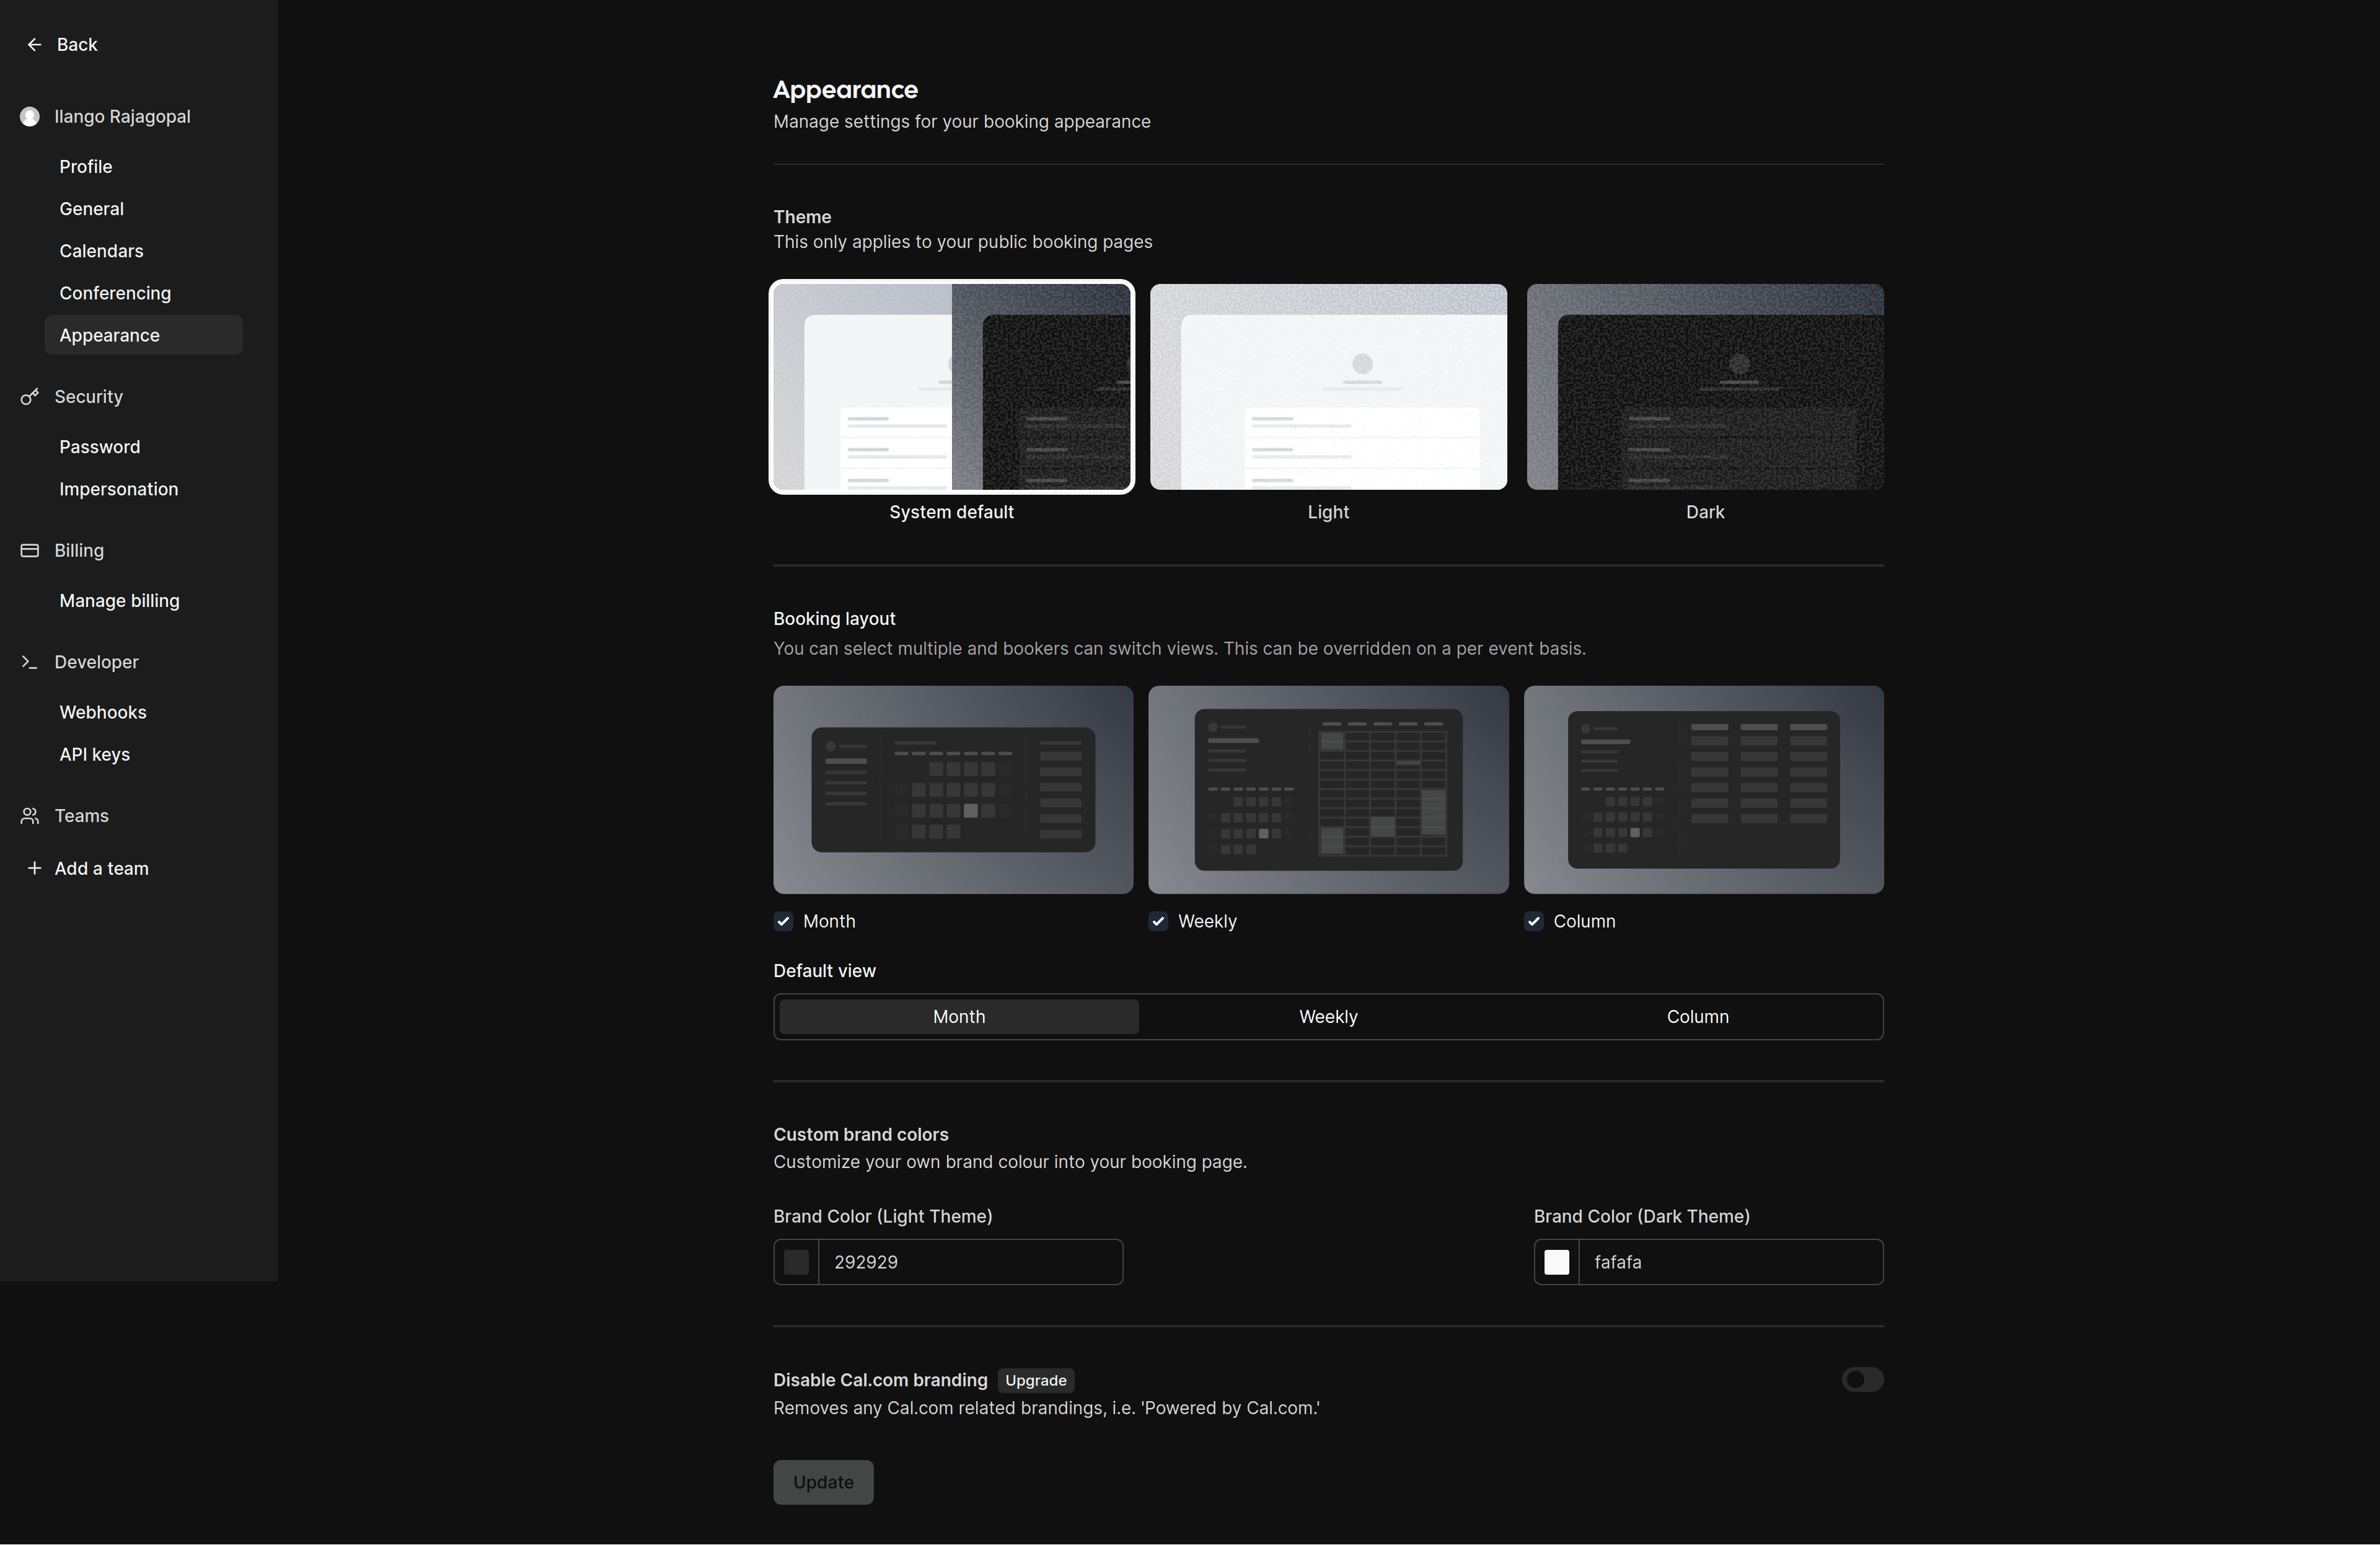This screenshot has width=2380, height=1545.
Task: Click the Billing credit card icon
Action: coord(30,551)
